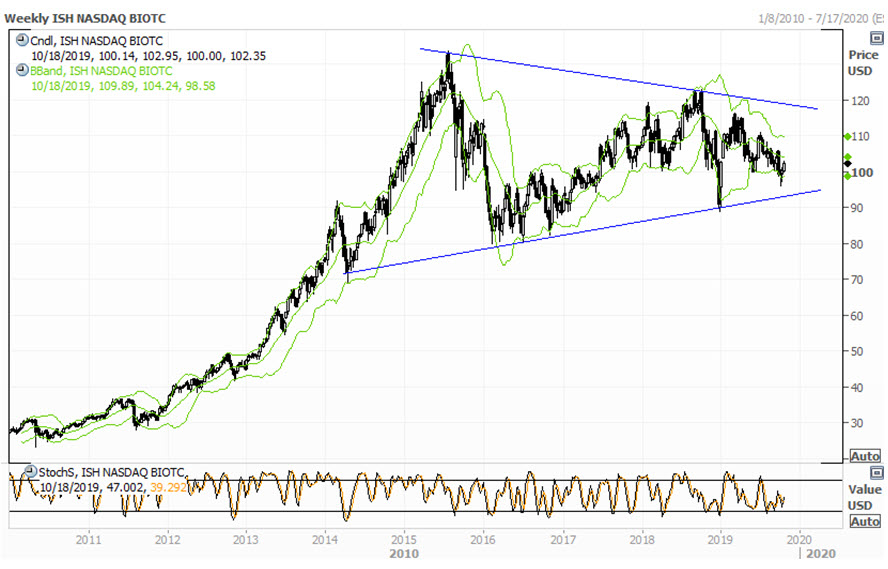Image resolution: width=888 pixels, height=569 pixels.
Task: Click the 110 price axis label
Action: point(860,136)
